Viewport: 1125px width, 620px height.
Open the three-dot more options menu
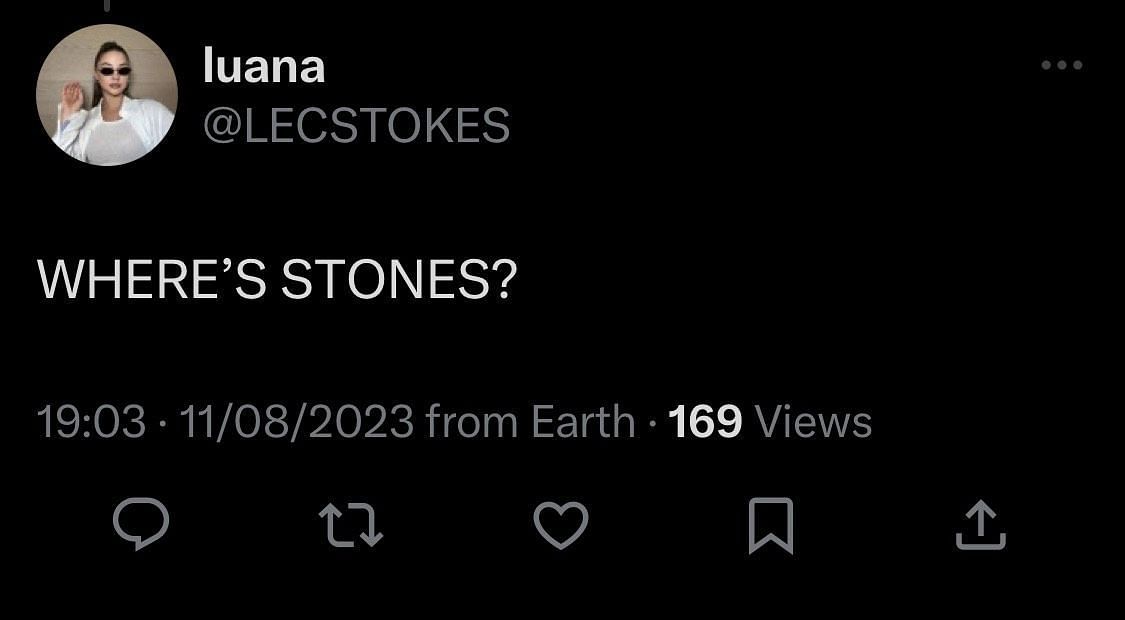1062,66
